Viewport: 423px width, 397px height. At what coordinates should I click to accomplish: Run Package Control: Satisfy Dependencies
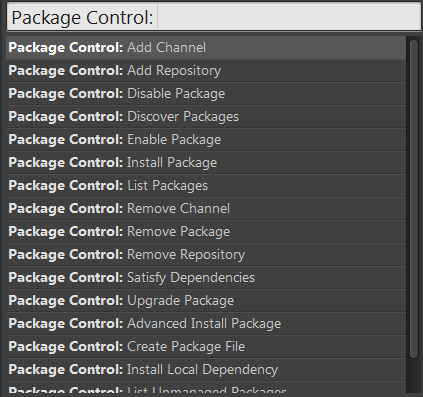pyautogui.click(x=206, y=278)
